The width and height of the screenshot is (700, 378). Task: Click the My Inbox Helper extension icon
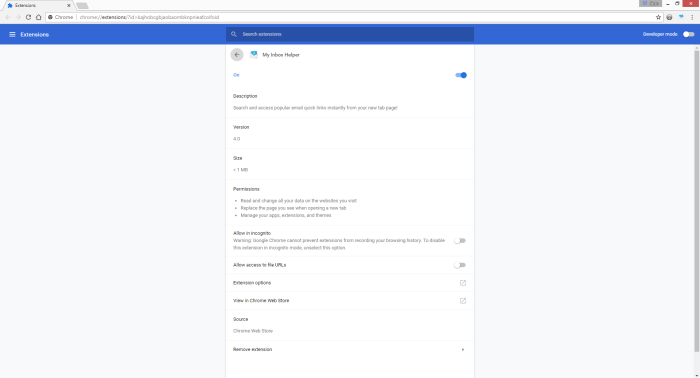pyautogui.click(x=254, y=54)
